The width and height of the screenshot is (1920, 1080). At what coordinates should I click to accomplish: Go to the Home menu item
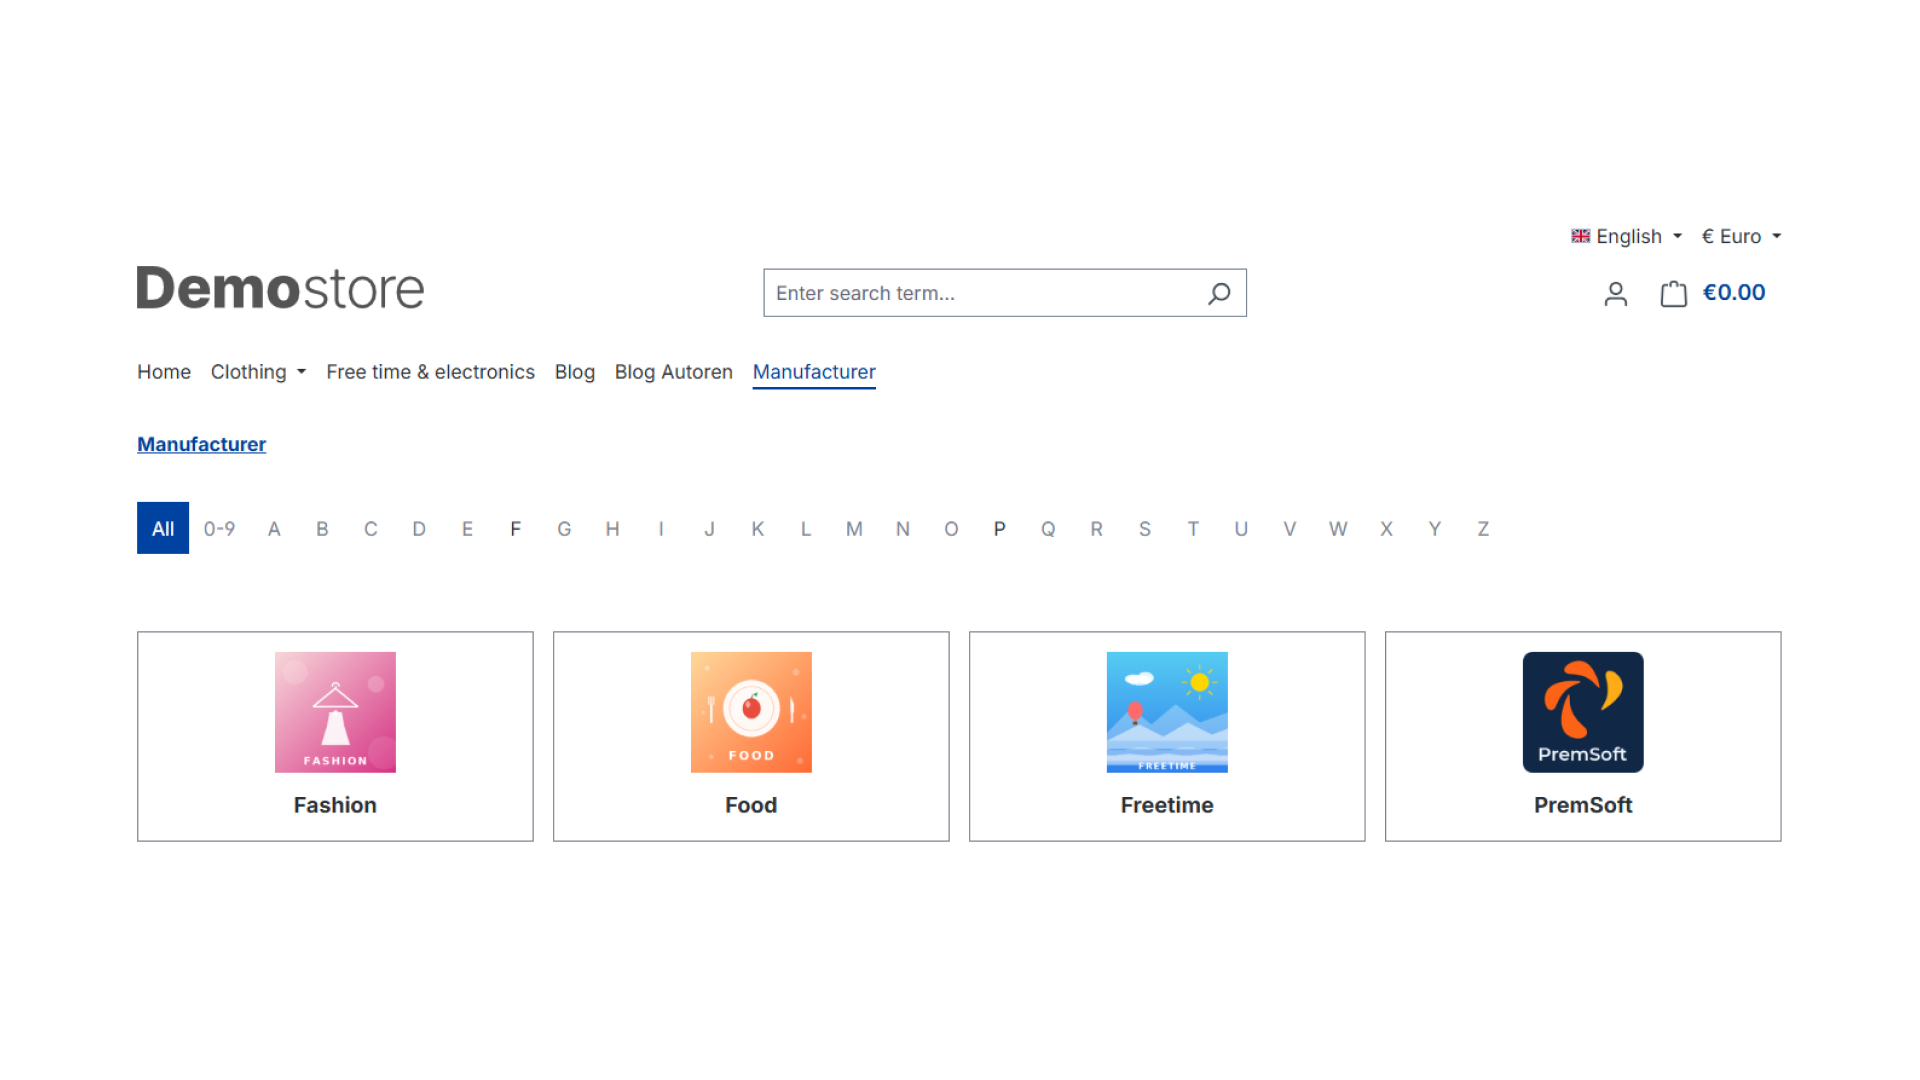[164, 372]
